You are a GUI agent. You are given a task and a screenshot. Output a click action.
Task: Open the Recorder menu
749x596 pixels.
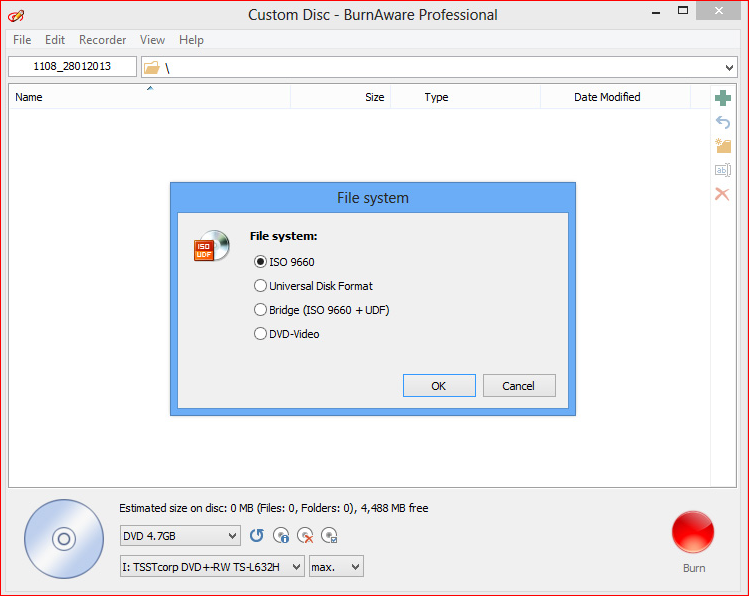[103, 40]
